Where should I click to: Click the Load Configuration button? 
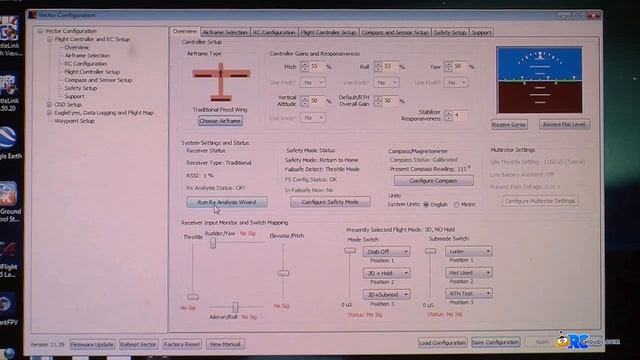tap(442, 342)
